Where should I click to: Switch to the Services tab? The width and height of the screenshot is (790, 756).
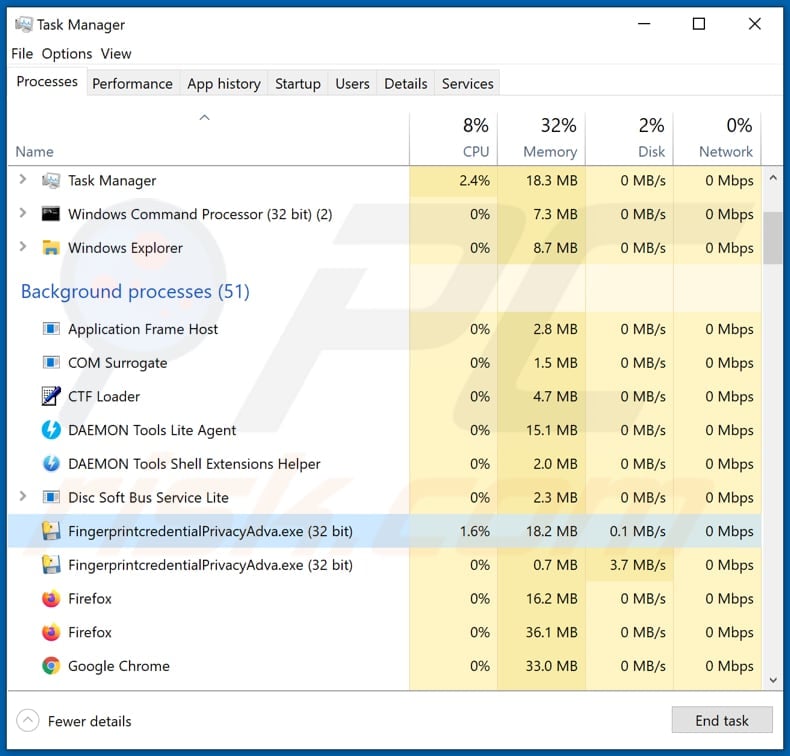point(468,83)
